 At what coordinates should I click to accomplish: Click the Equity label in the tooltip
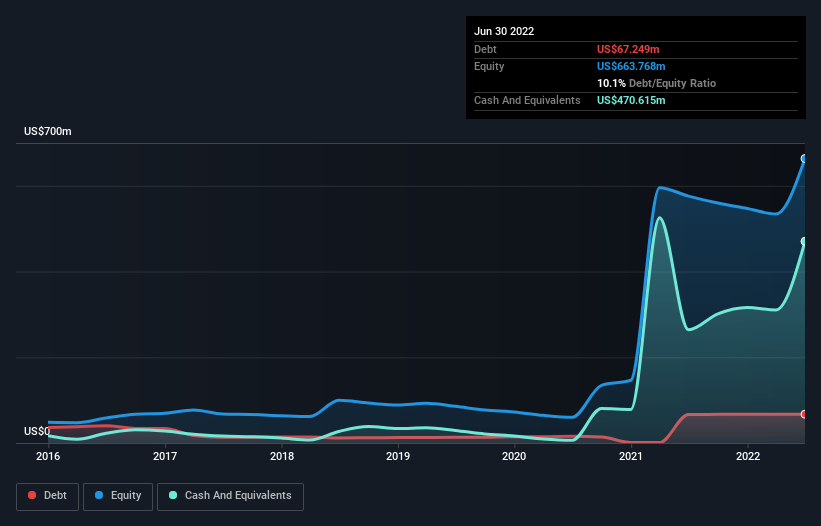[x=489, y=66]
